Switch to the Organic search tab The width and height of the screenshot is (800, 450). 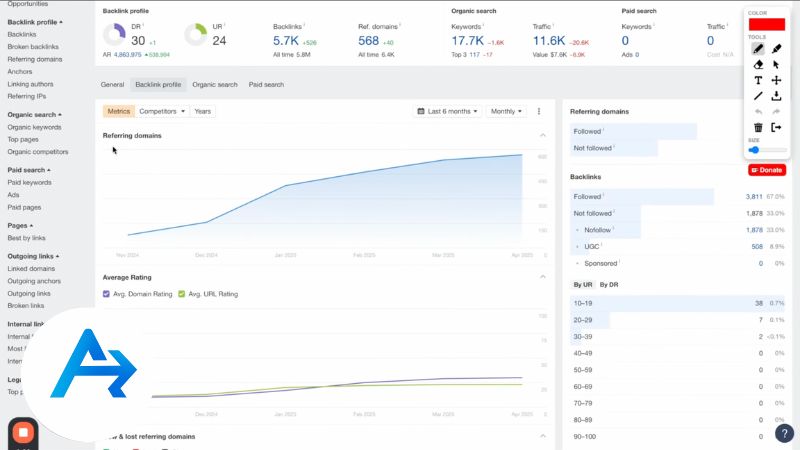pos(215,85)
